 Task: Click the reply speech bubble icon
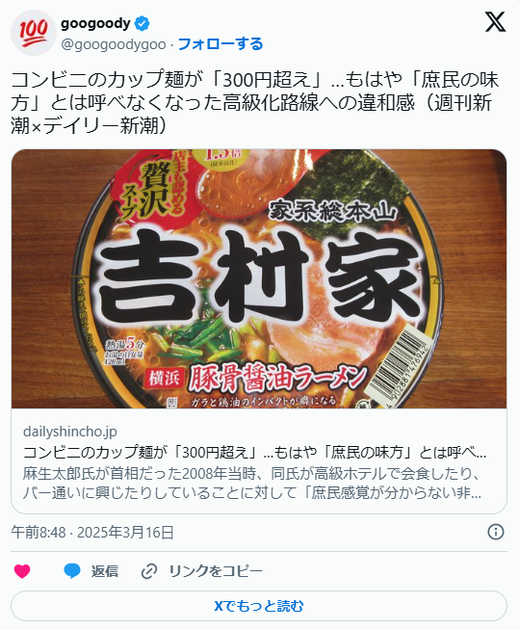tap(72, 571)
